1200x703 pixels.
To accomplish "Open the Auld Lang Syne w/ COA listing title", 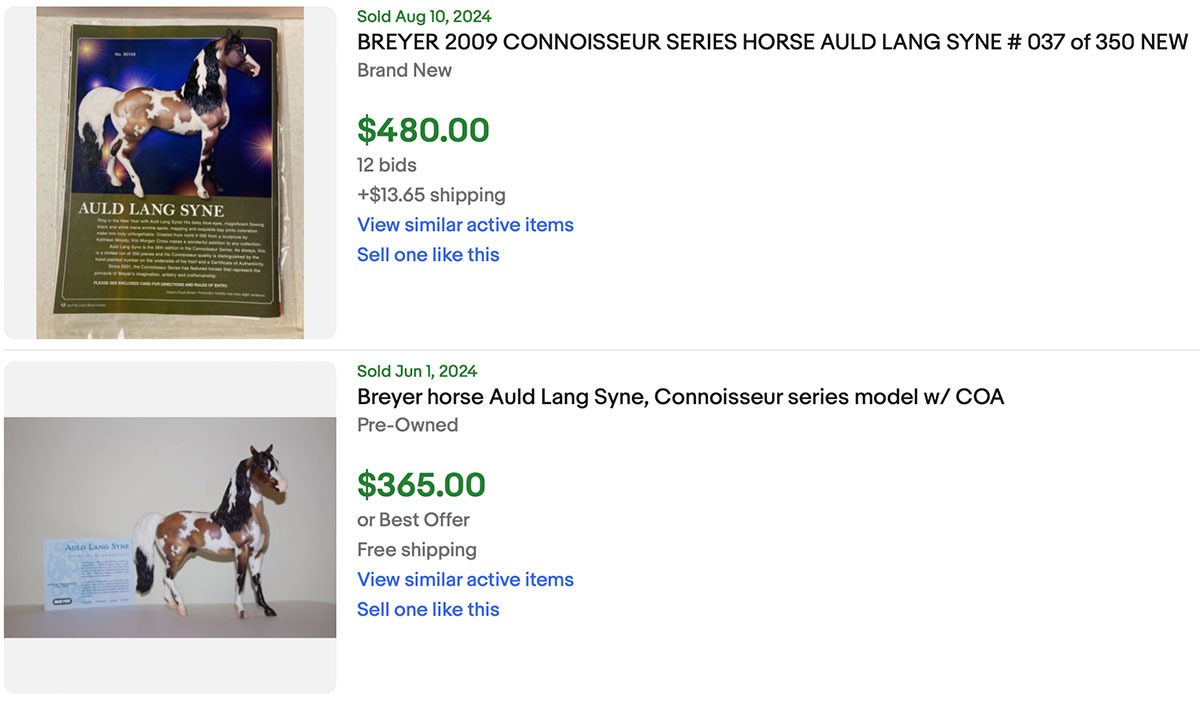I will click(680, 397).
